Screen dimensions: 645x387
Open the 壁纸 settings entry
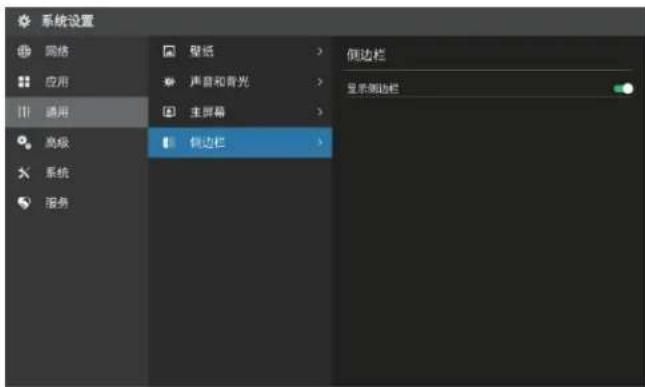(240, 51)
